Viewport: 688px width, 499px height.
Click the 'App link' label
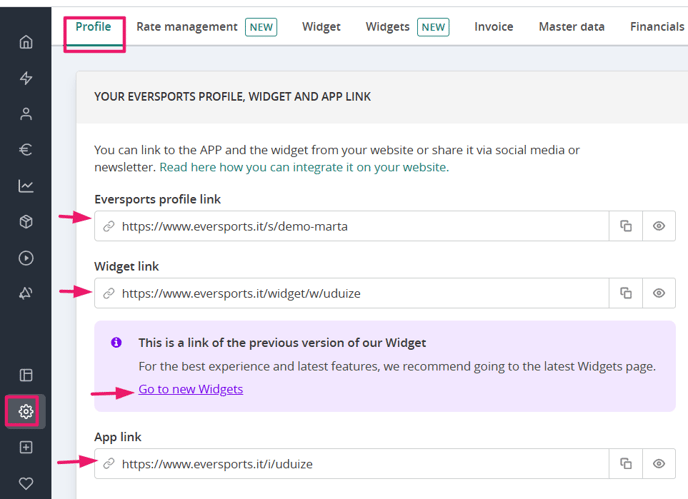118,437
